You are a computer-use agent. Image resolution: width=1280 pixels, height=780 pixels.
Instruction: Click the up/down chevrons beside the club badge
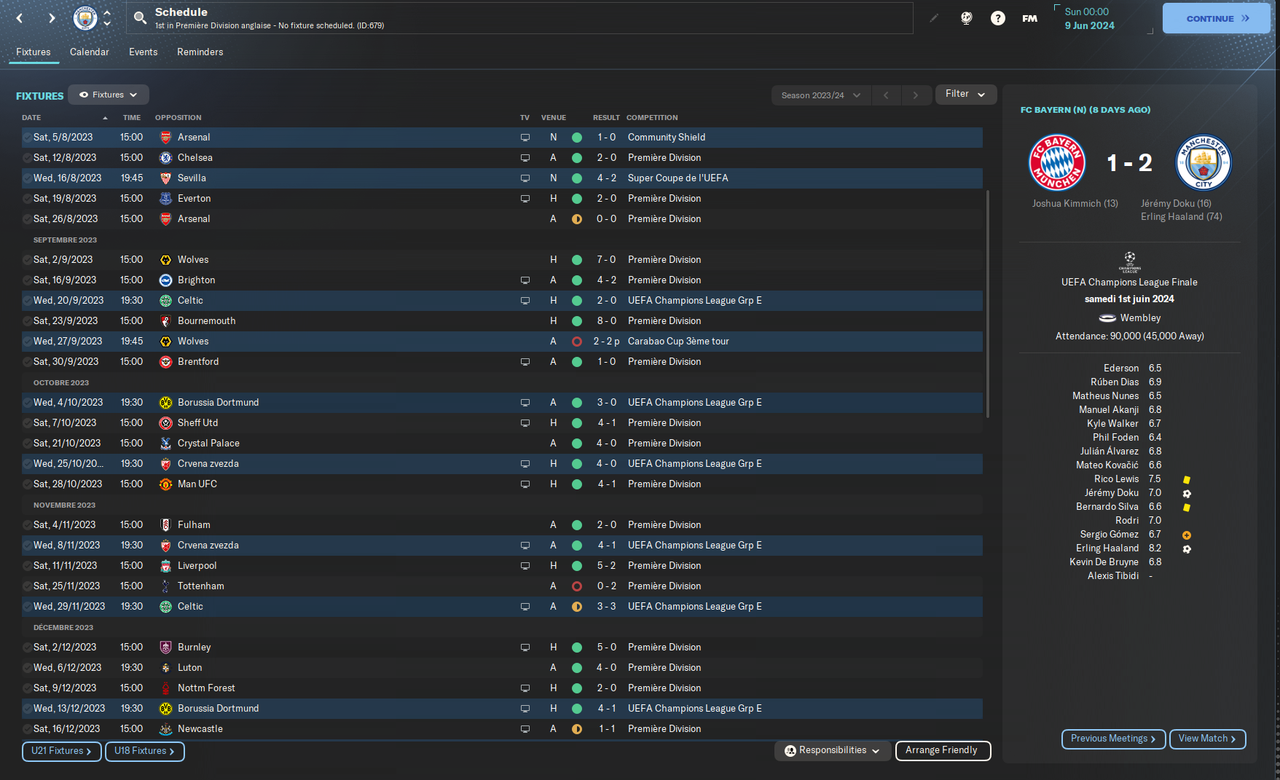click(x=107, y=18)
